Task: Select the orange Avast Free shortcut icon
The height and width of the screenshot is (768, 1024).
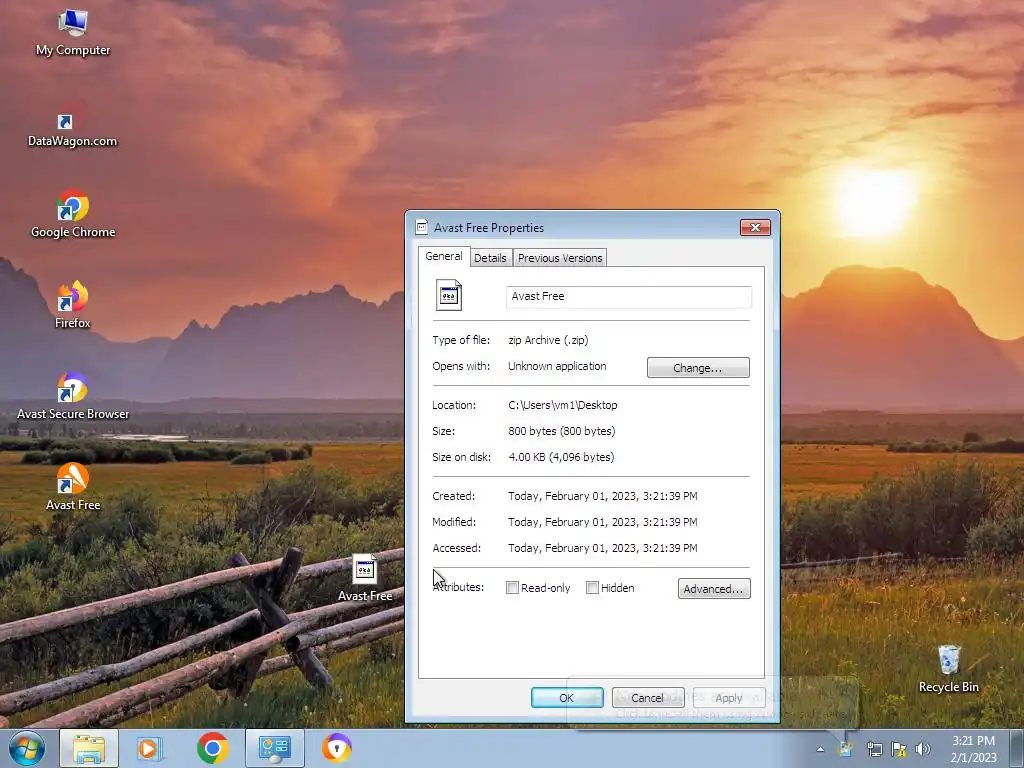Action: coord(72,479)
